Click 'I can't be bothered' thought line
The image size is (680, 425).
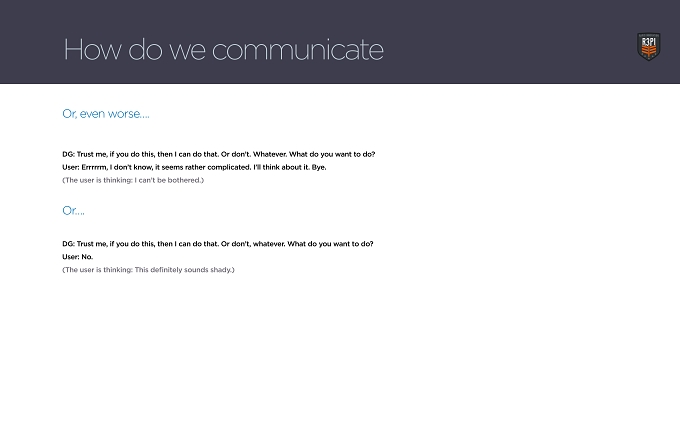coord(133,180)
